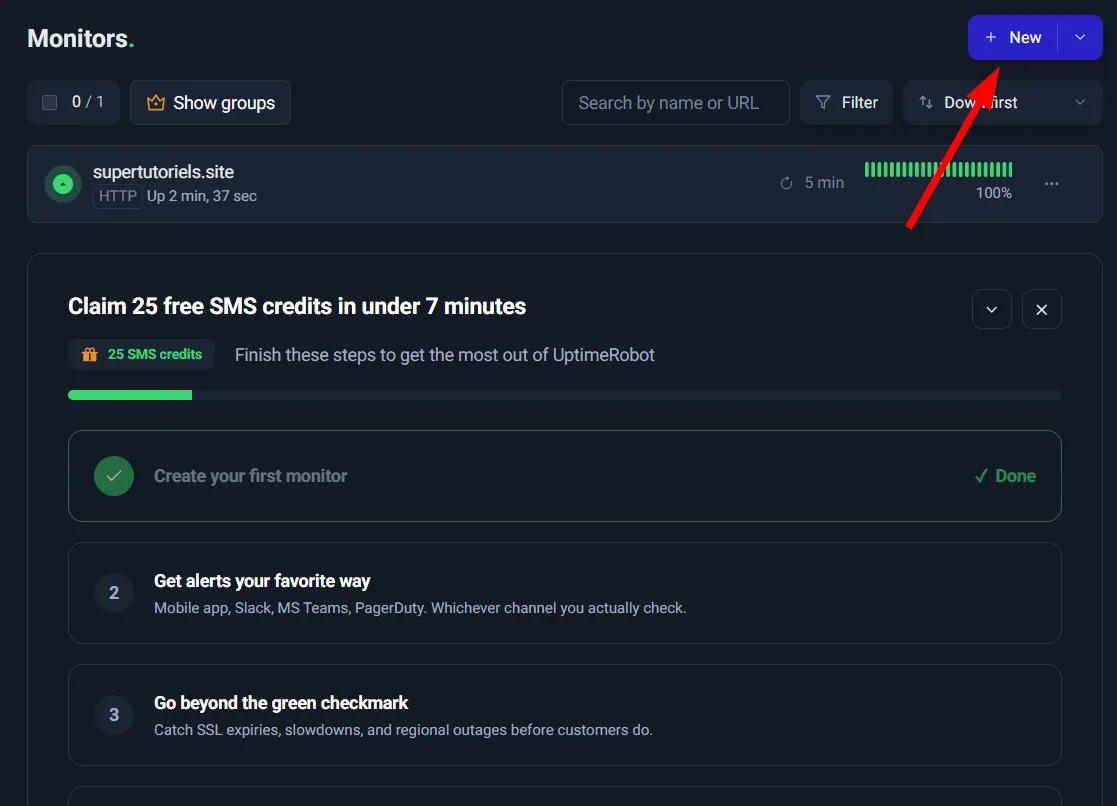Image resolution: width=1117 pixels, height=806 pixels.
Task: Open the dropdown arrow beside New
Action: (1080, 37)
